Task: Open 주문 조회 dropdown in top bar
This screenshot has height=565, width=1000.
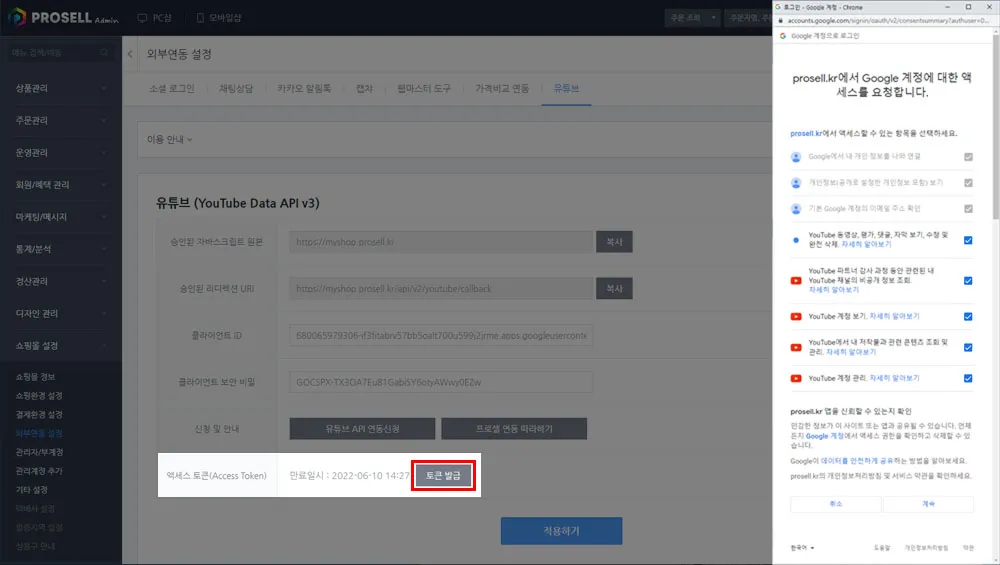Action: pyautogui.click(x=693, y=18)
